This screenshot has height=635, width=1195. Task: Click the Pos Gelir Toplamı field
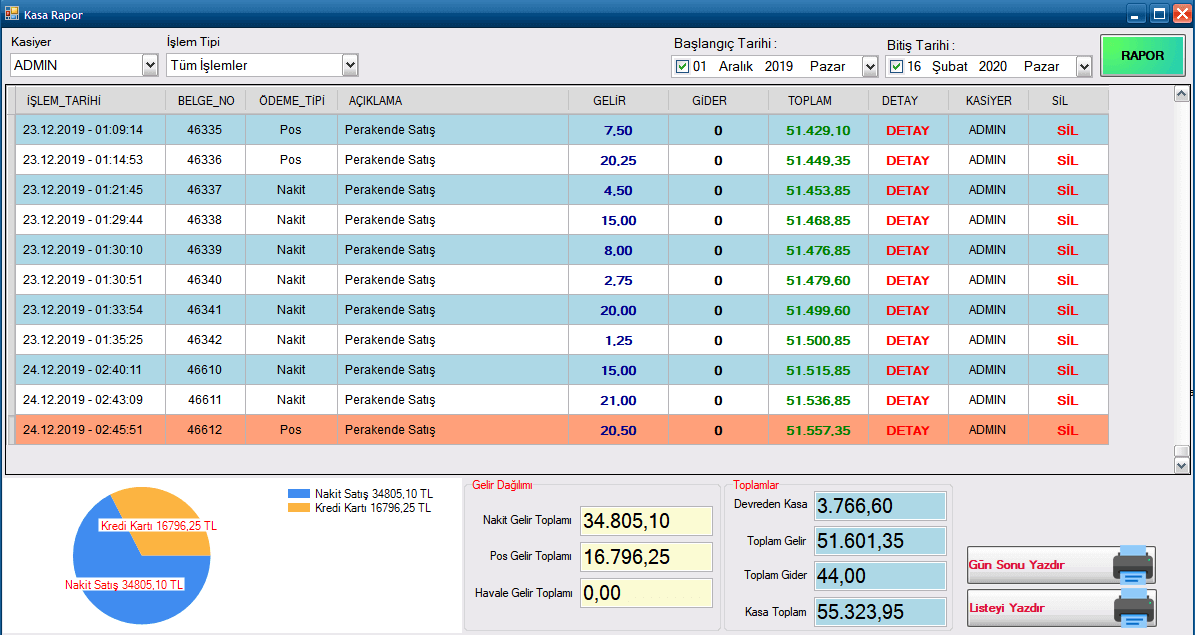[646, 556]
